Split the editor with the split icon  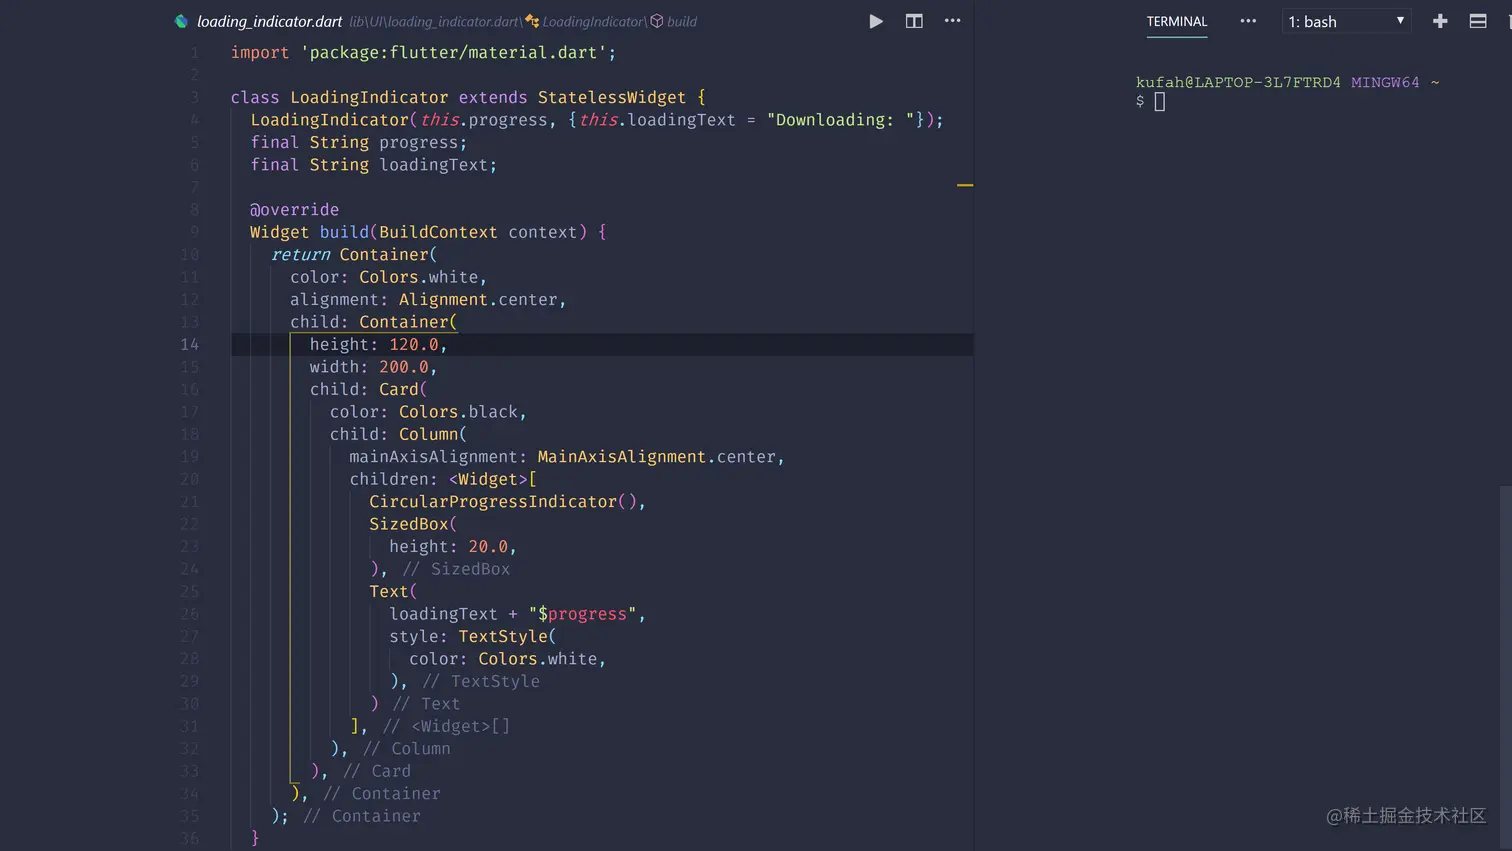pyautogui.click(x=914, y=21)
